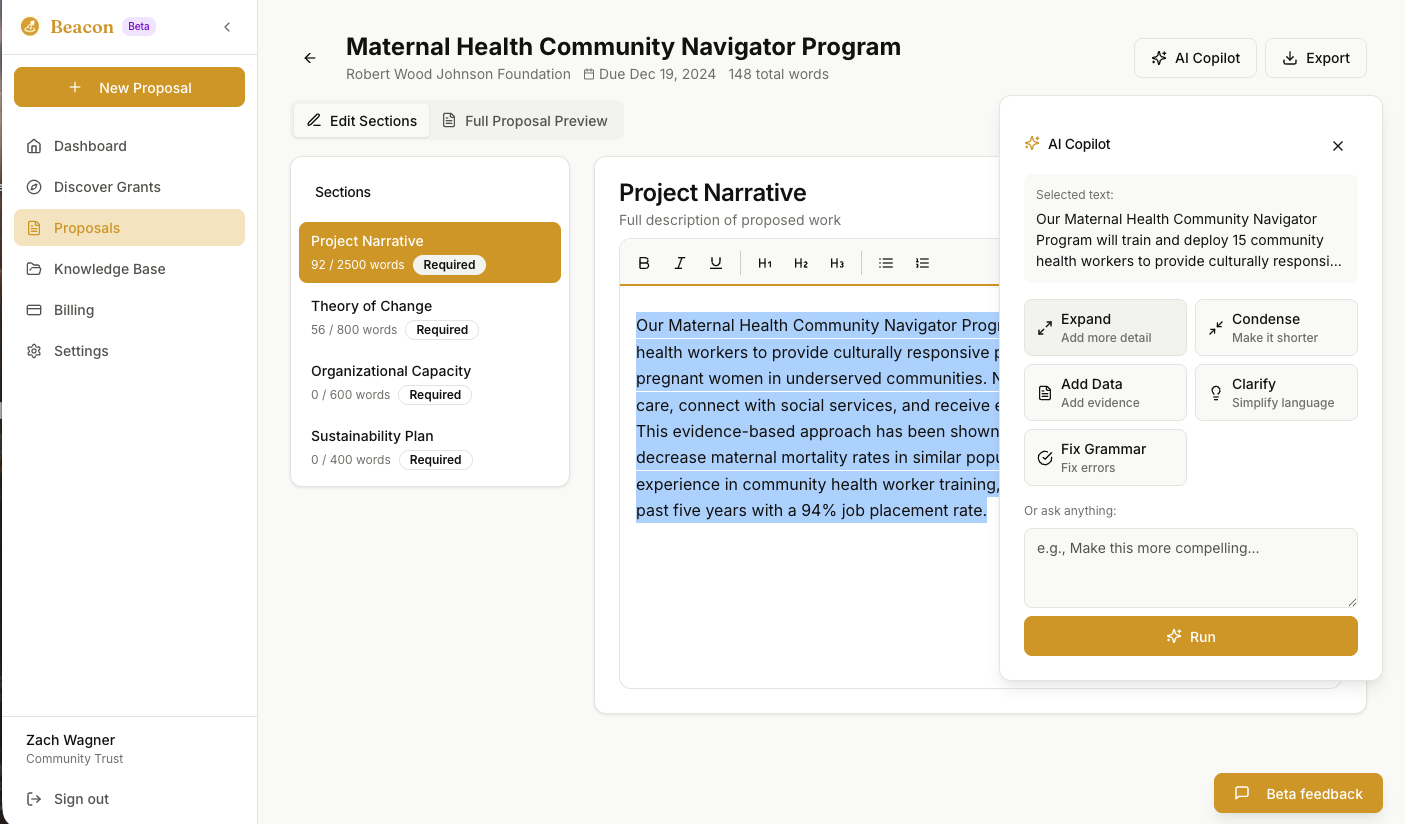
Task: Choose the Expand AI action
Action: 1105,328
